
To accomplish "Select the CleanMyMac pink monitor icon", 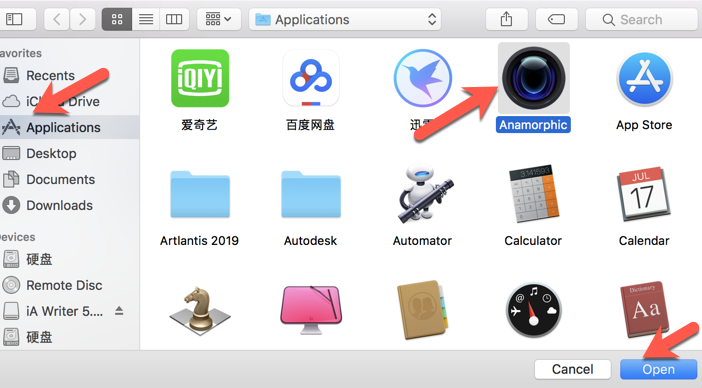I will coord(311,310).
